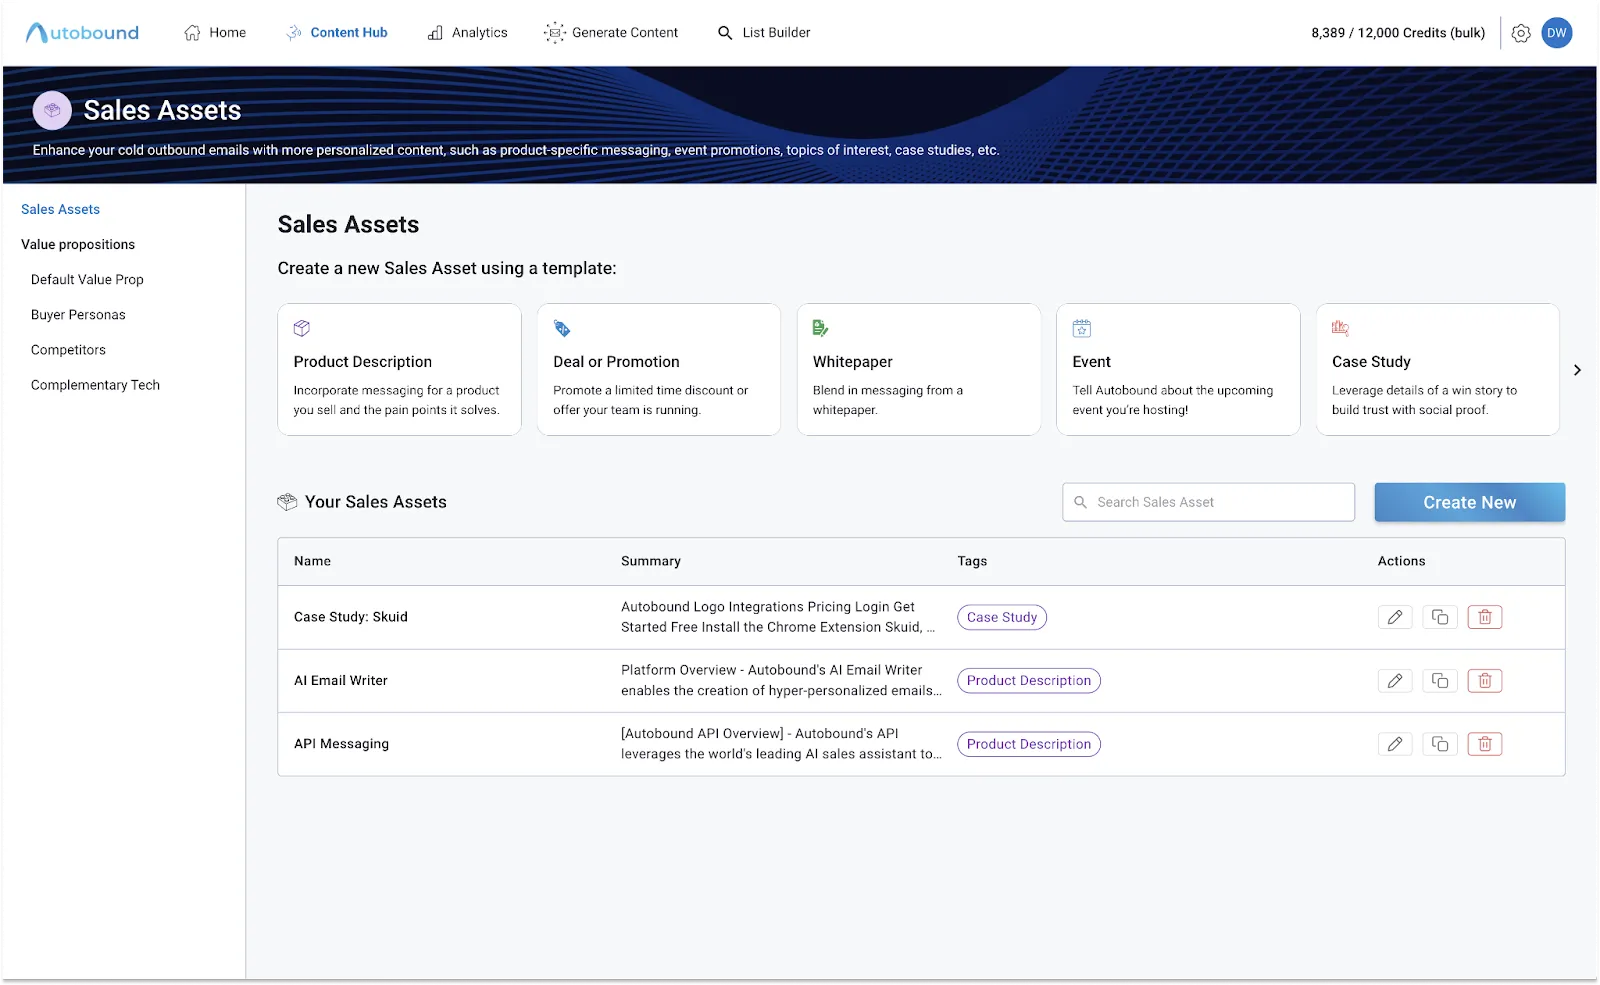Open Competitors in sidebar
1600x985 pixels.
68,349
